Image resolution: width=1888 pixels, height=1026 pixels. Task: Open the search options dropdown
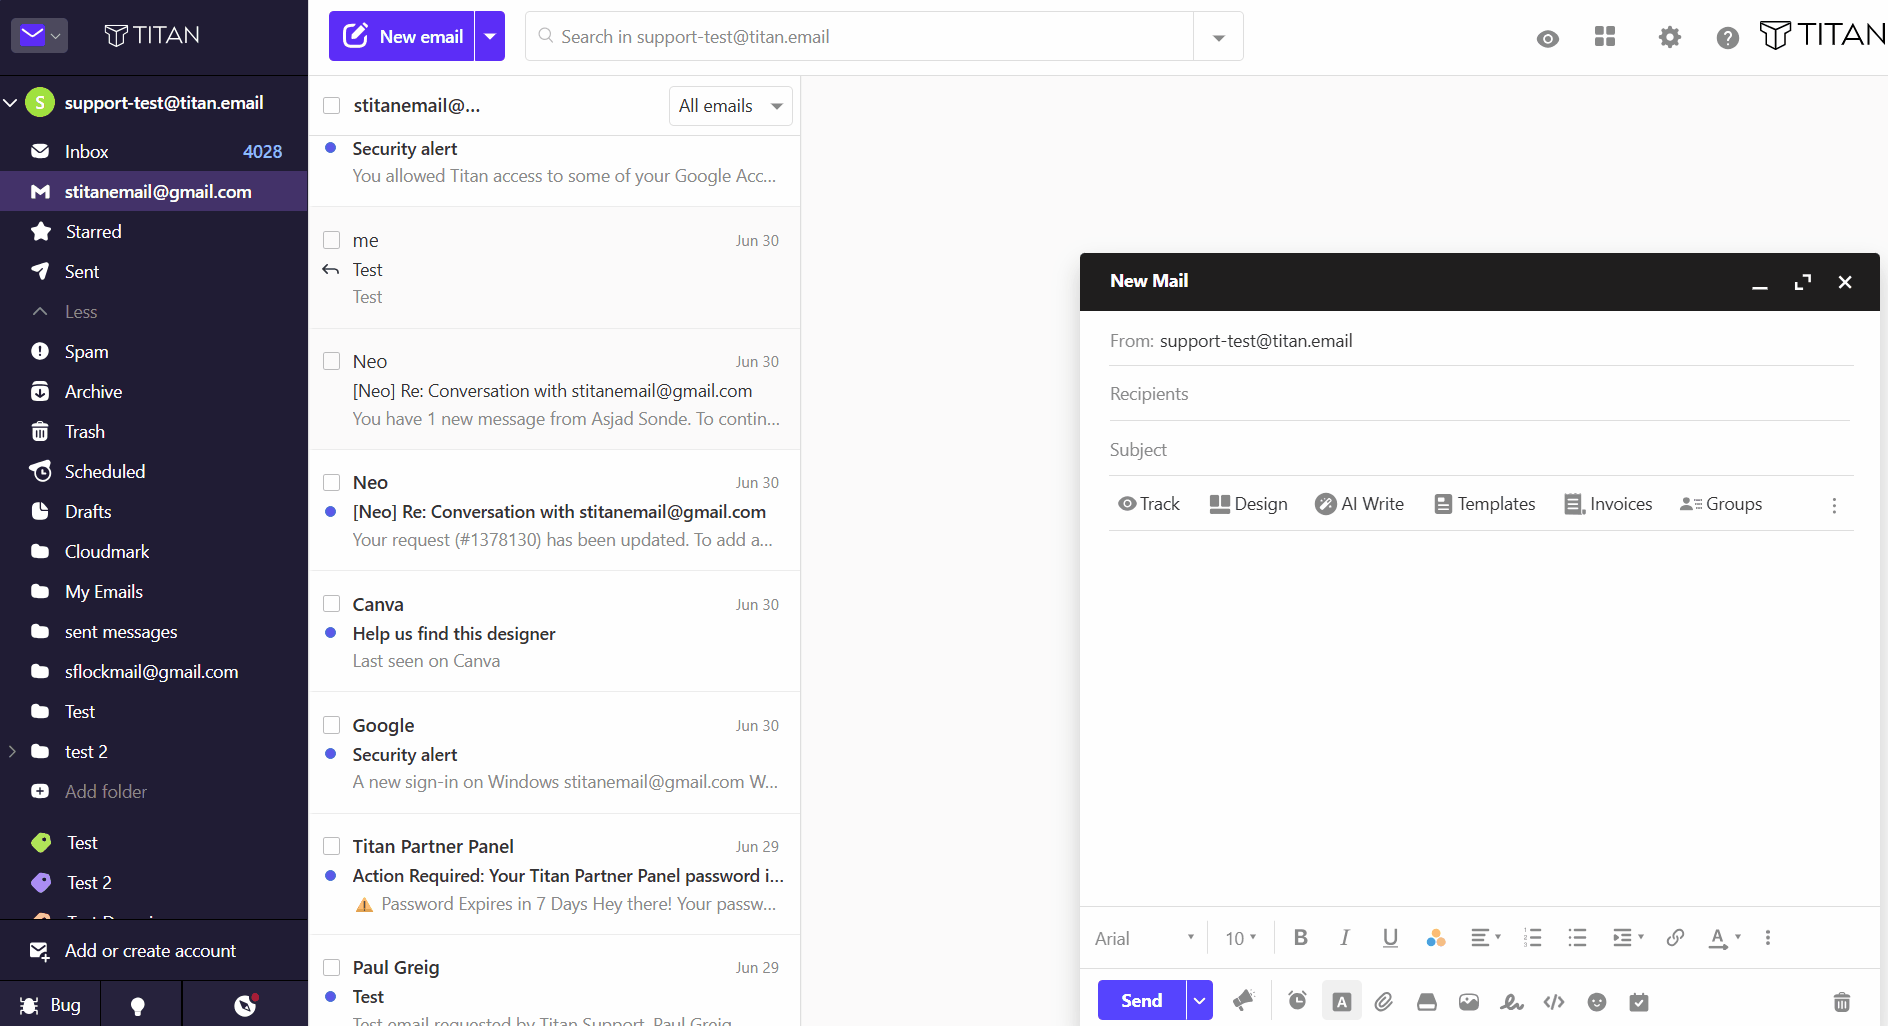click(1218, 37)
